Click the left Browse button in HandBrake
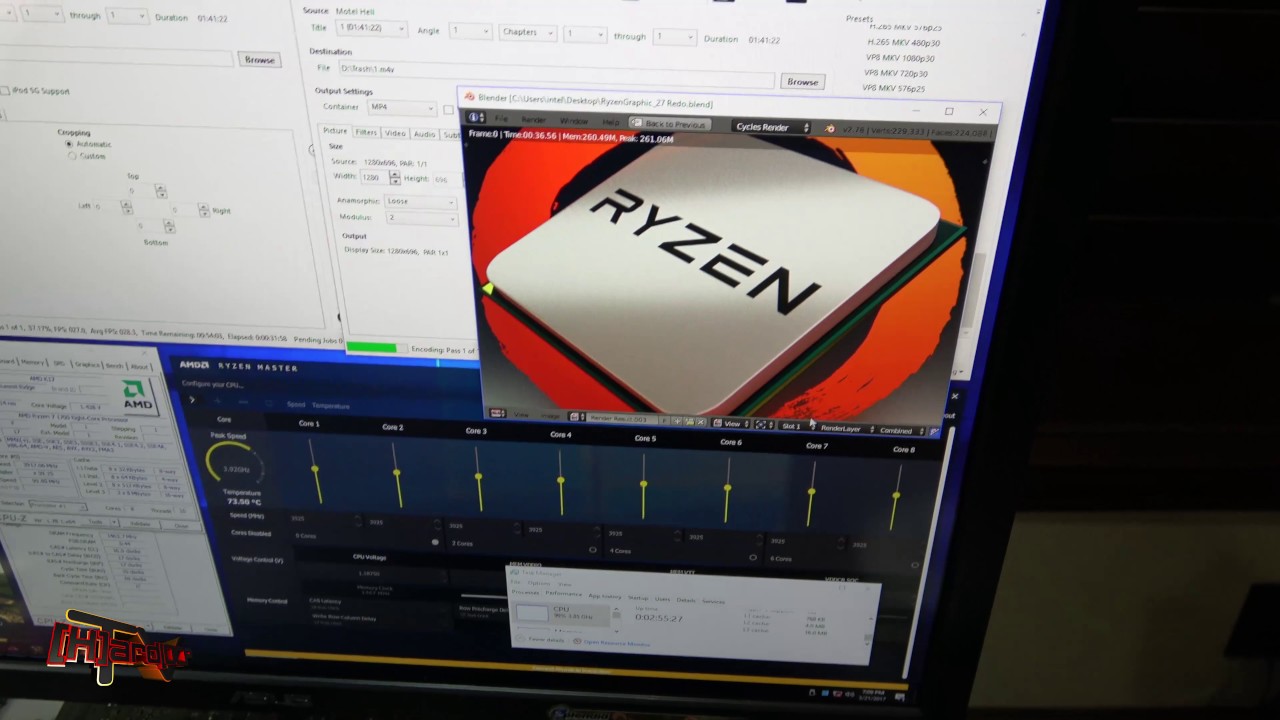The height and width of the screenshot is (720, 1280). pyautogui.click(x=259, y=60)
